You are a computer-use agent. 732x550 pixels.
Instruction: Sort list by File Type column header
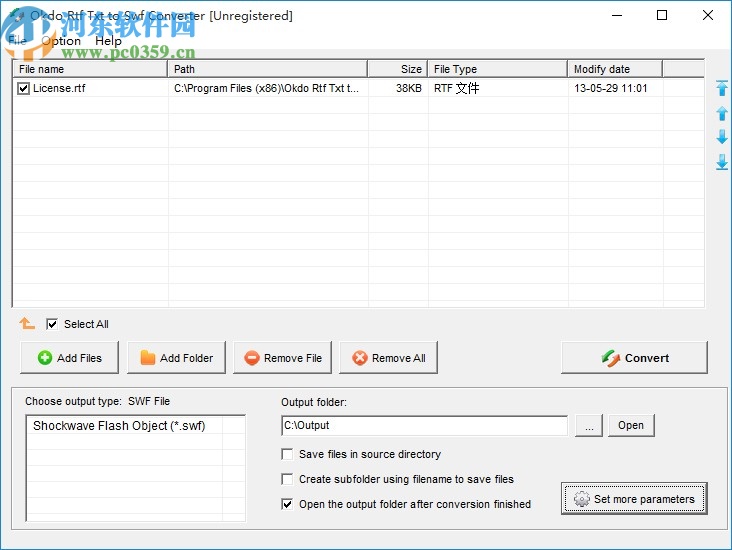(498, 69)
